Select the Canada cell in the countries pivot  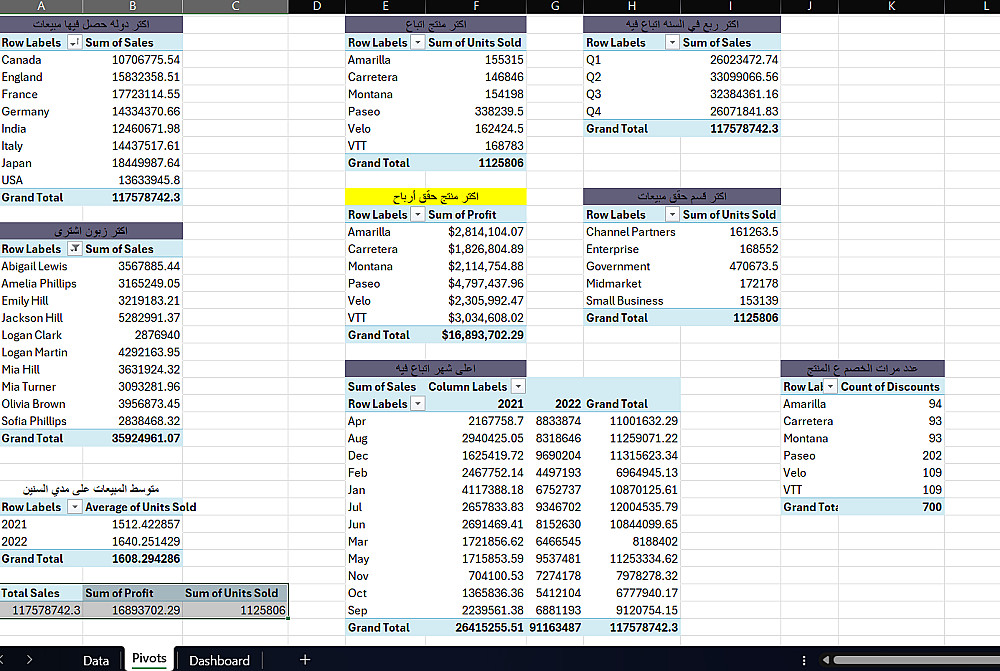point(41,60)
